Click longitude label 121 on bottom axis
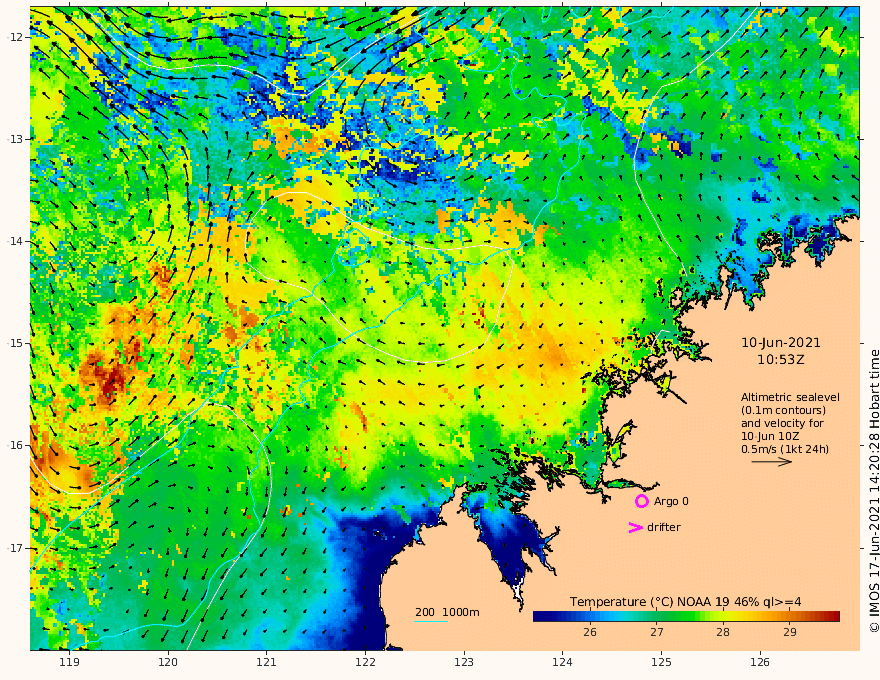880x680 pixels. [x=267, y=663]
